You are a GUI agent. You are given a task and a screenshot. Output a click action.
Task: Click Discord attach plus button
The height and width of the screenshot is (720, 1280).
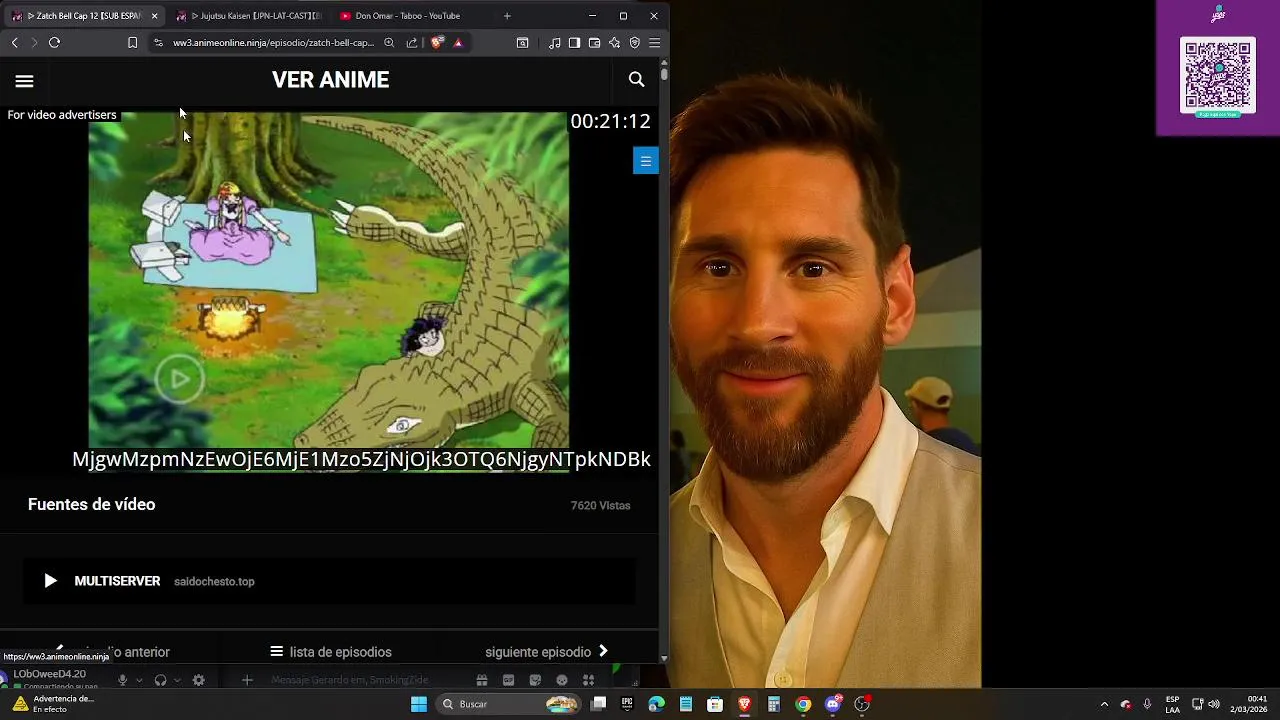pyautogui.click(x=247, y=680)
